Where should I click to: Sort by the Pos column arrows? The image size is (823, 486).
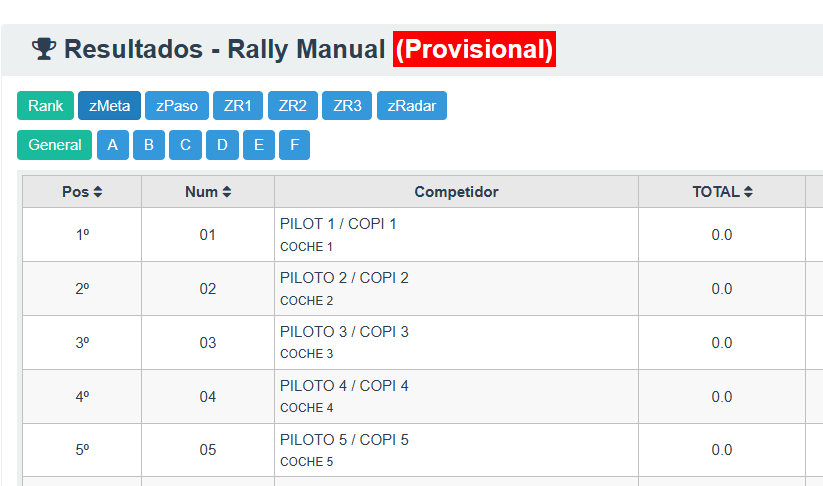(97, 192)
